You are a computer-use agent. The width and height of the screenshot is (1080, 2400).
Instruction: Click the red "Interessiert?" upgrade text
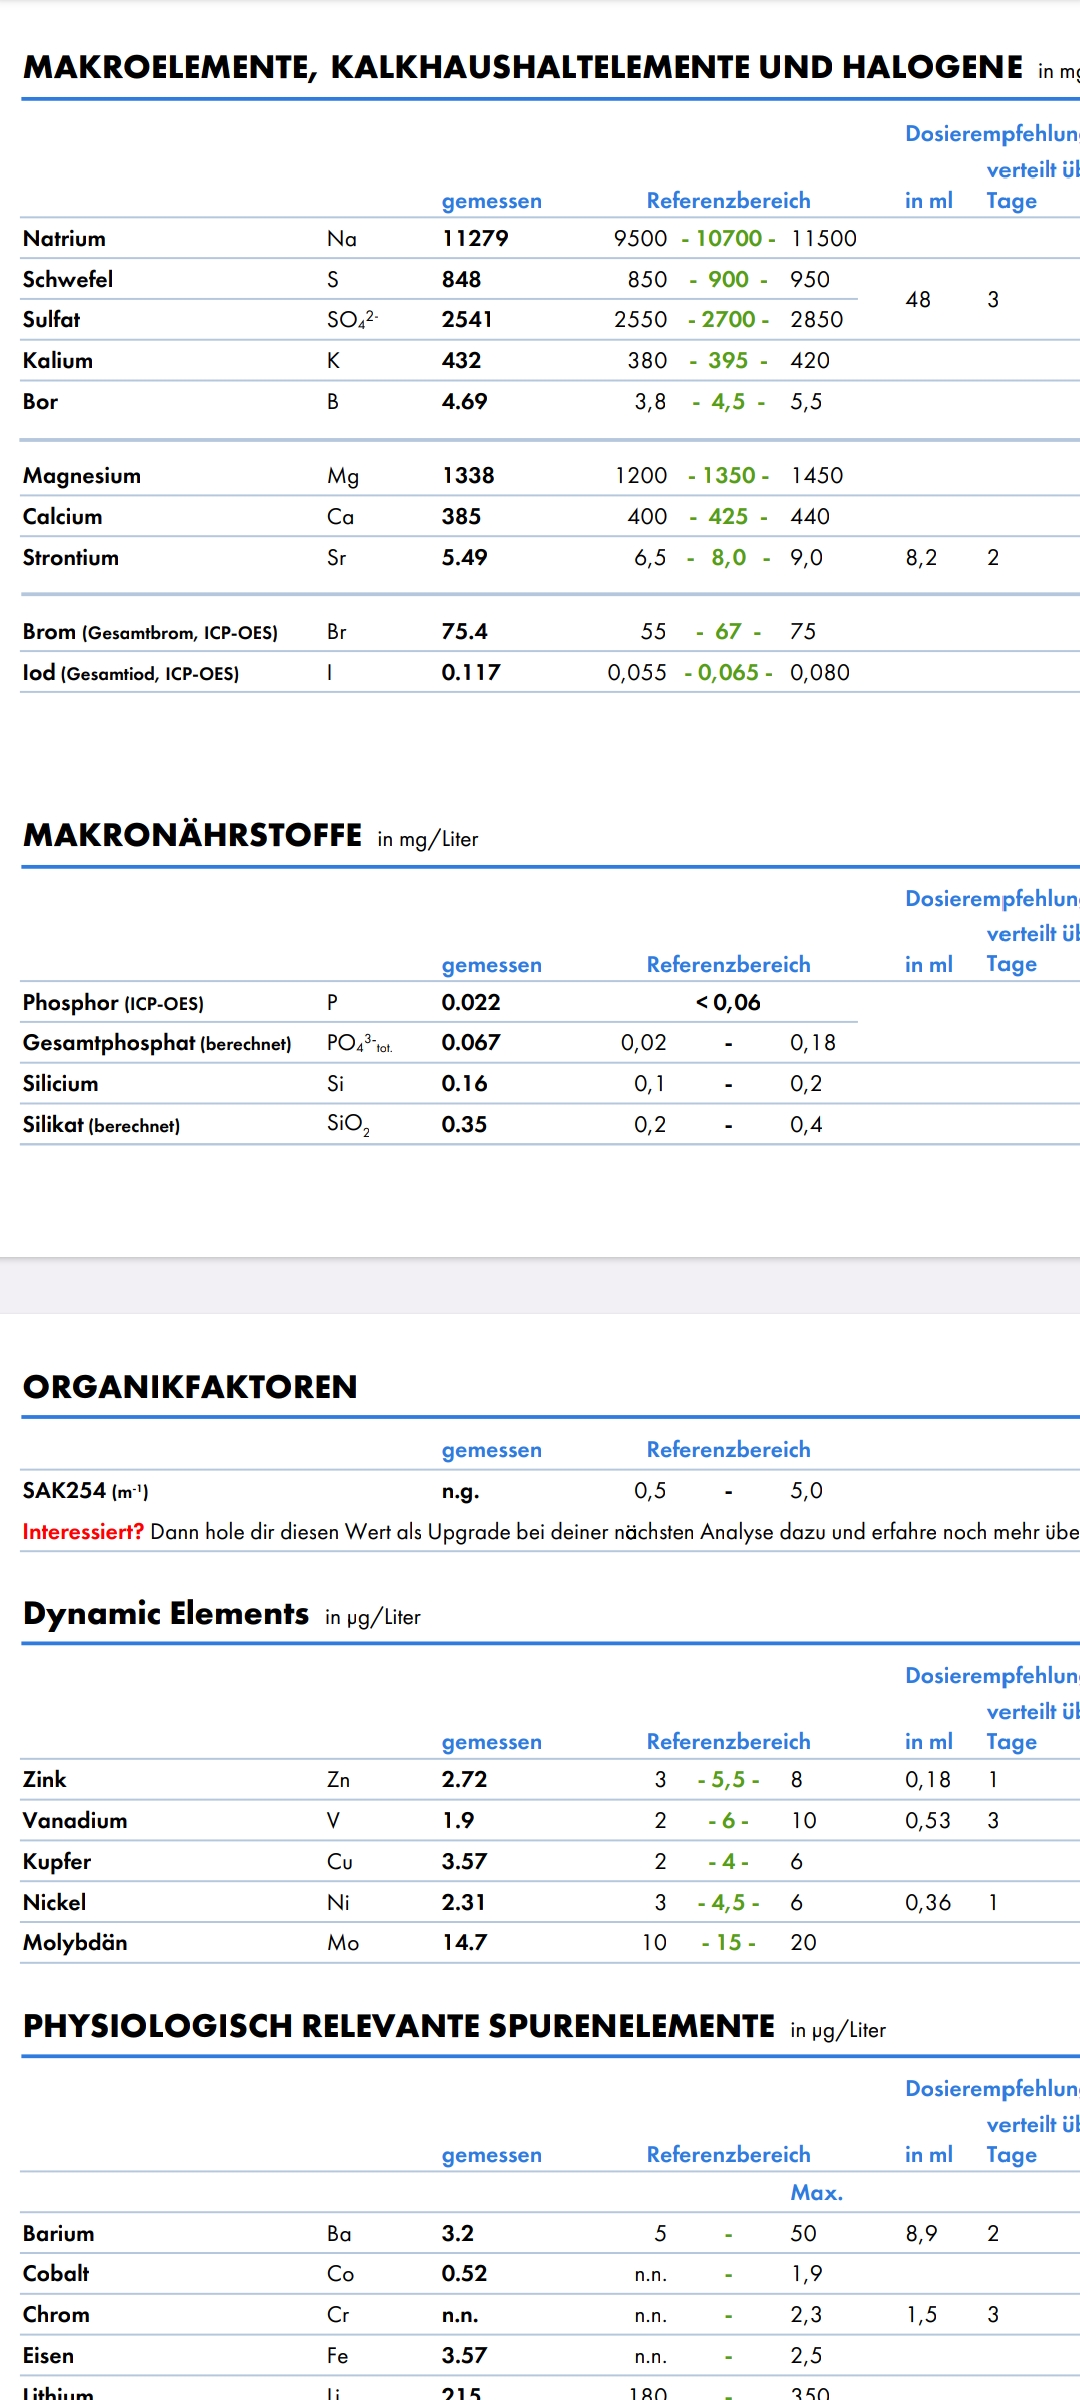point(83,1531)
